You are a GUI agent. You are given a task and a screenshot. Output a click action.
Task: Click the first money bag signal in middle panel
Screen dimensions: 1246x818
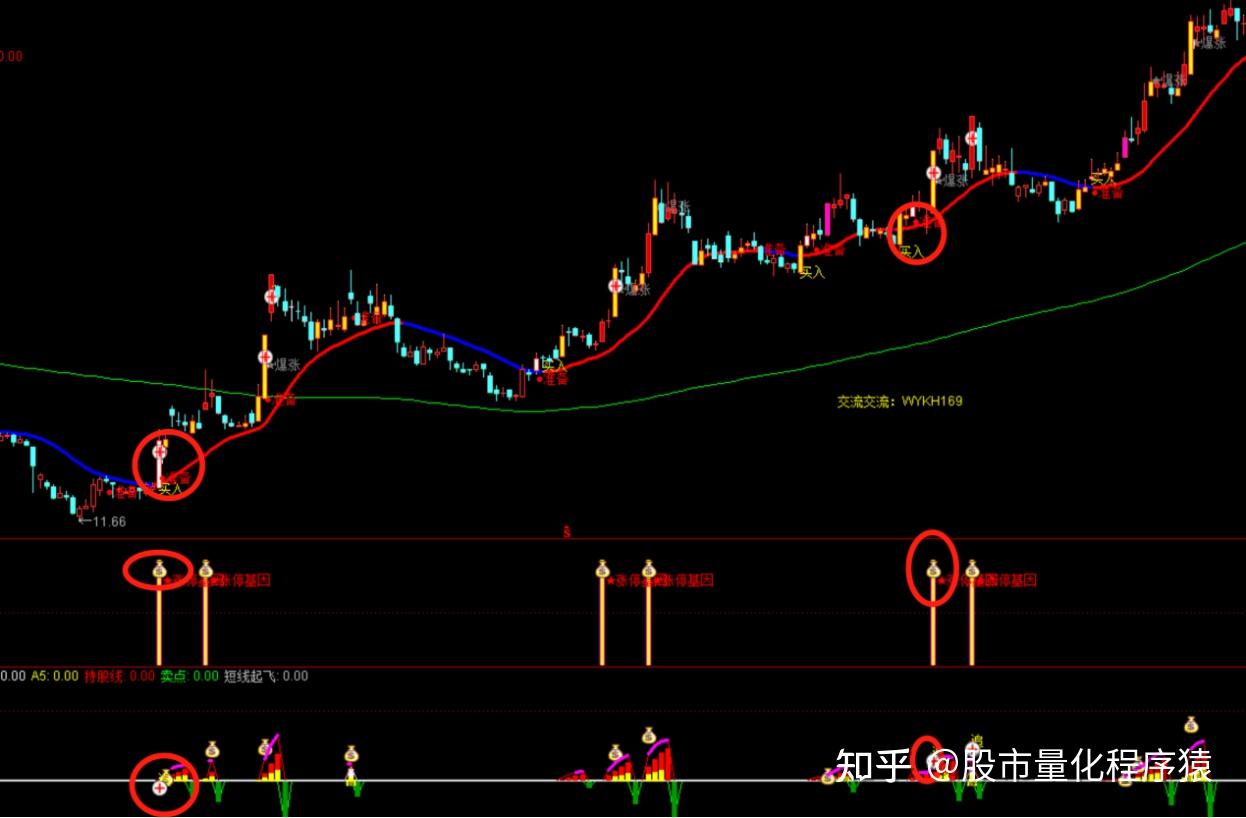coord(160,569)
